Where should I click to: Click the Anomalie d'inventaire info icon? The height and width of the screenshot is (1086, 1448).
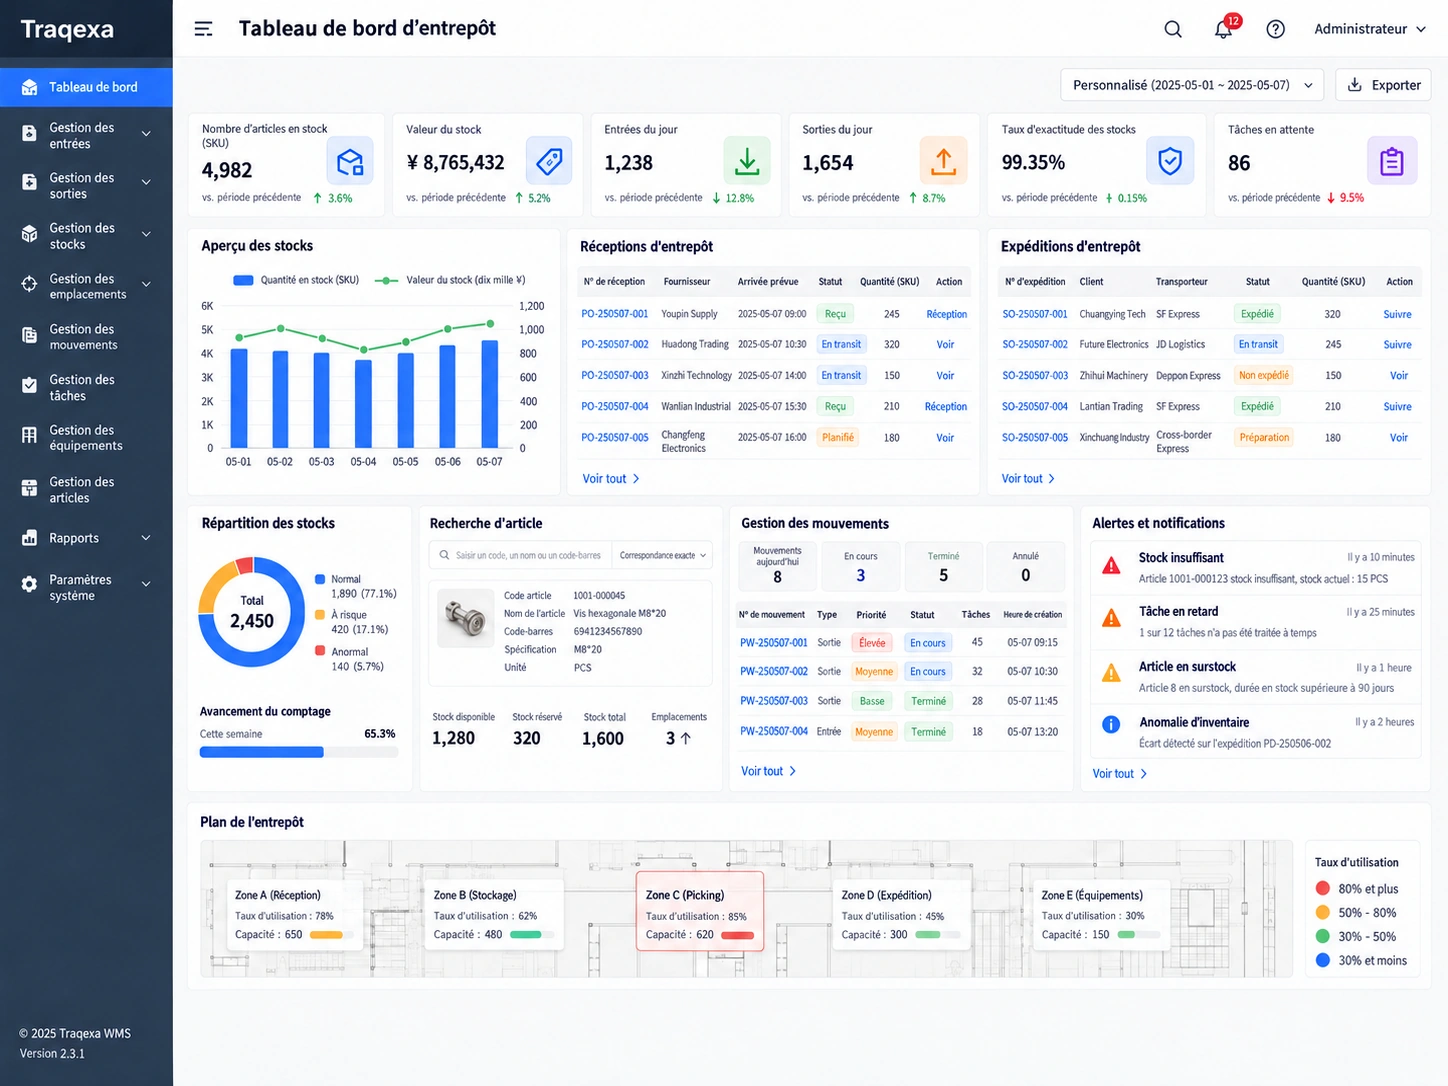(1111, 725)
